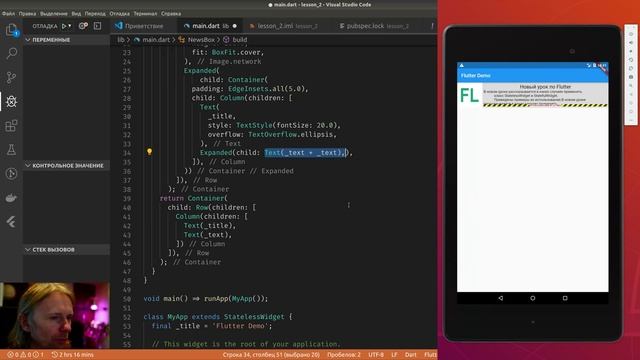The height and width of the screenshot is (360, 640).
Task: Click line number 34 in the gutter
Action: point(127,153)
